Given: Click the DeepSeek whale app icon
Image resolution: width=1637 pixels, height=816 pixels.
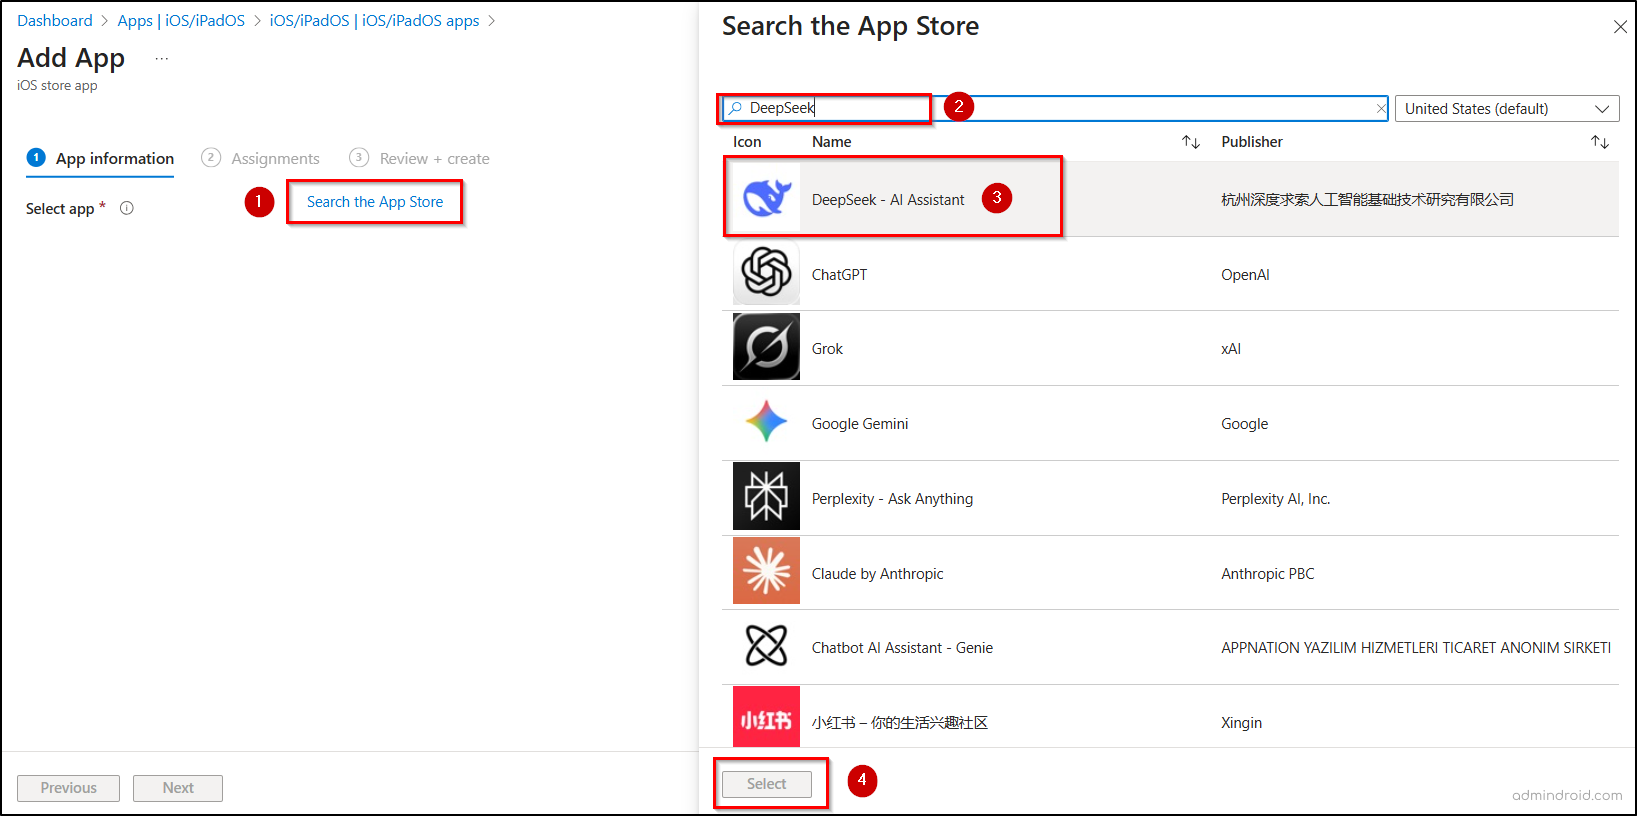Looking at the screenshot, I should (766, 198).
